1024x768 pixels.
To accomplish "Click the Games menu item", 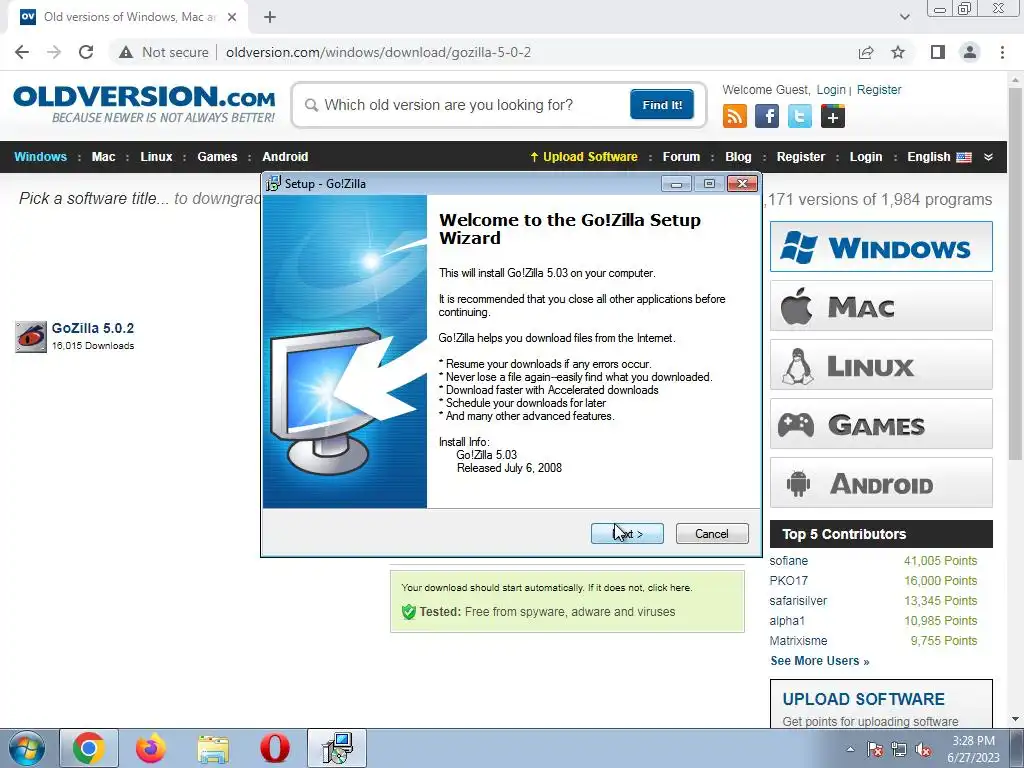I will coord(217,157).
